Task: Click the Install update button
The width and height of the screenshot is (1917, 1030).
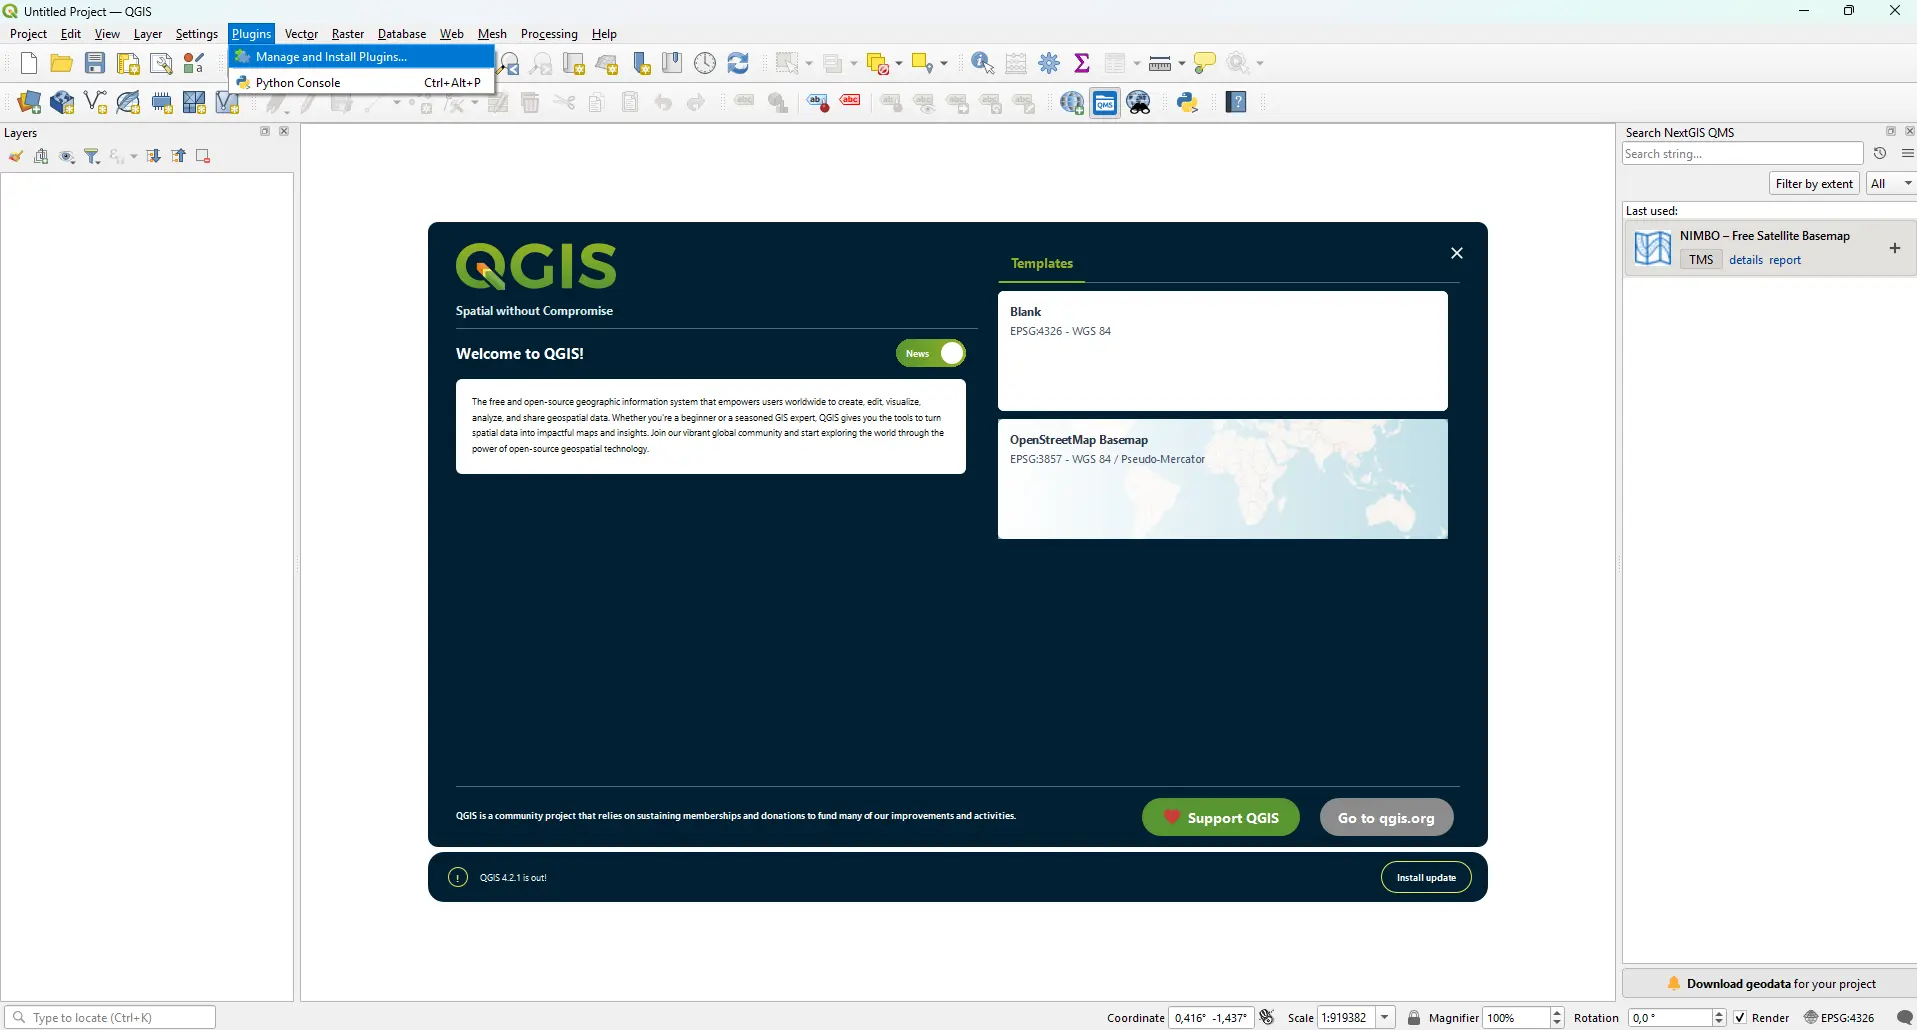Action: pyautogui.click(x=1426, y=877)
